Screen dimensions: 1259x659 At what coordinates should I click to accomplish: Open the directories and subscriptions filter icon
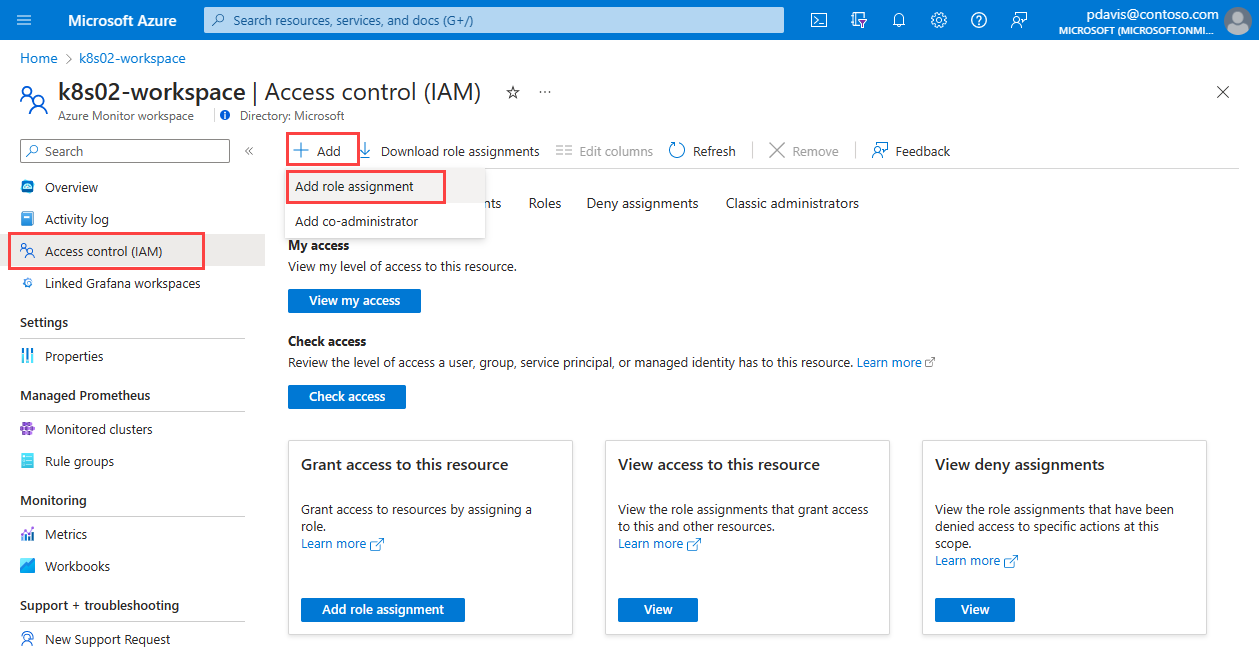click(x=858, y=20)
